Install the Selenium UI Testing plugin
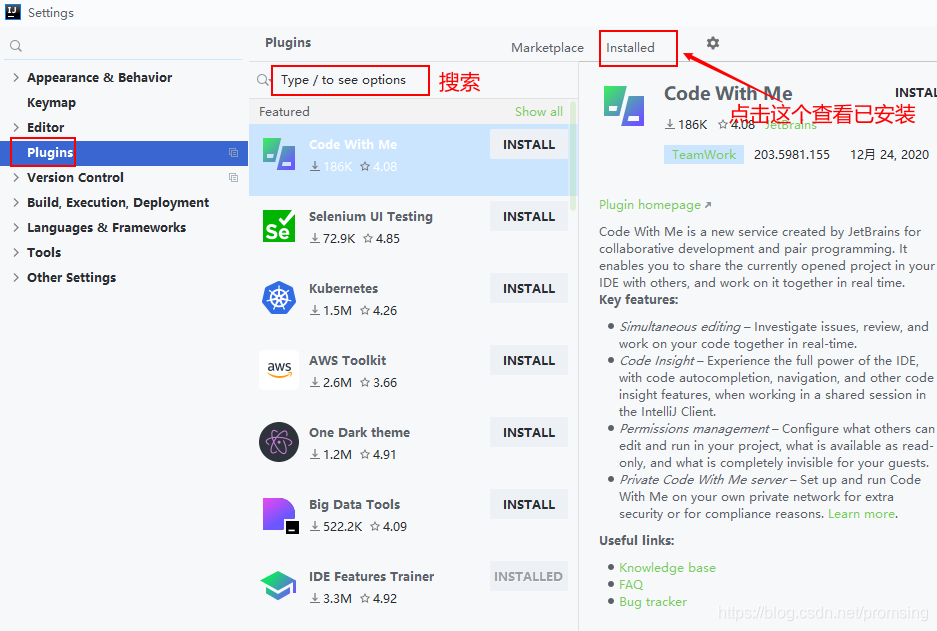This screenshot has height=631, width=937. (x=529, y=217)
